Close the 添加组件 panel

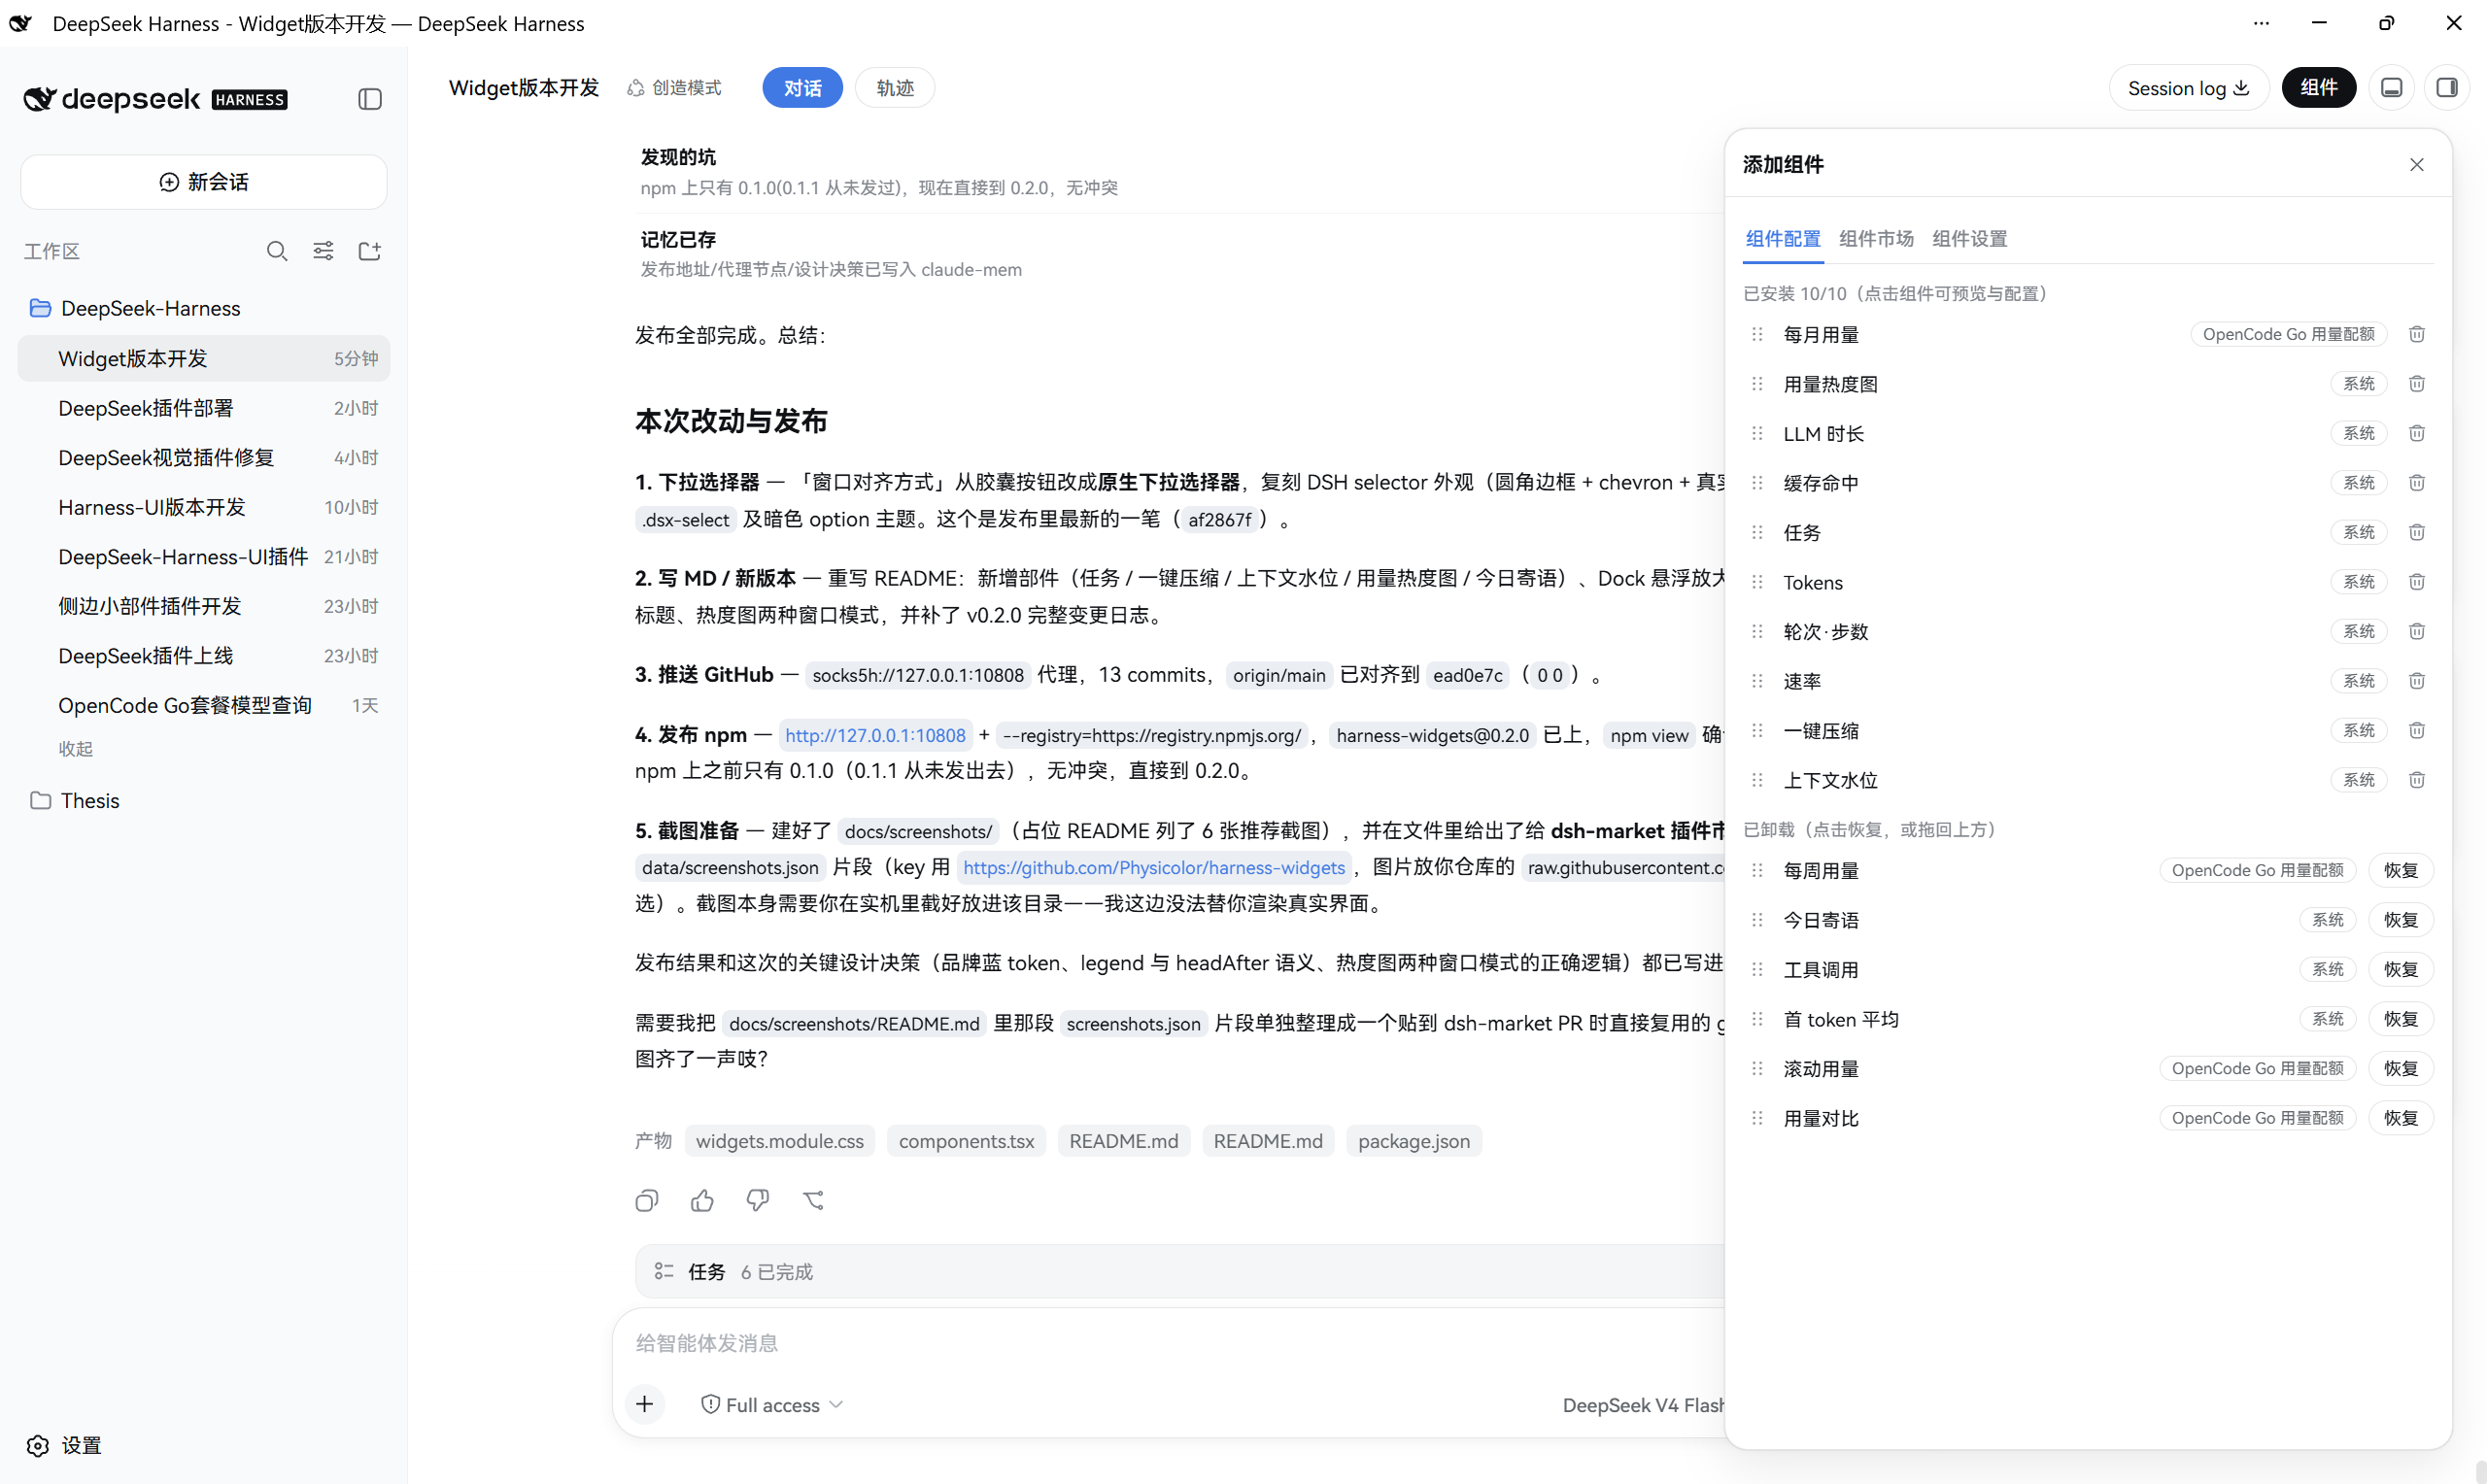[2417, 165]
